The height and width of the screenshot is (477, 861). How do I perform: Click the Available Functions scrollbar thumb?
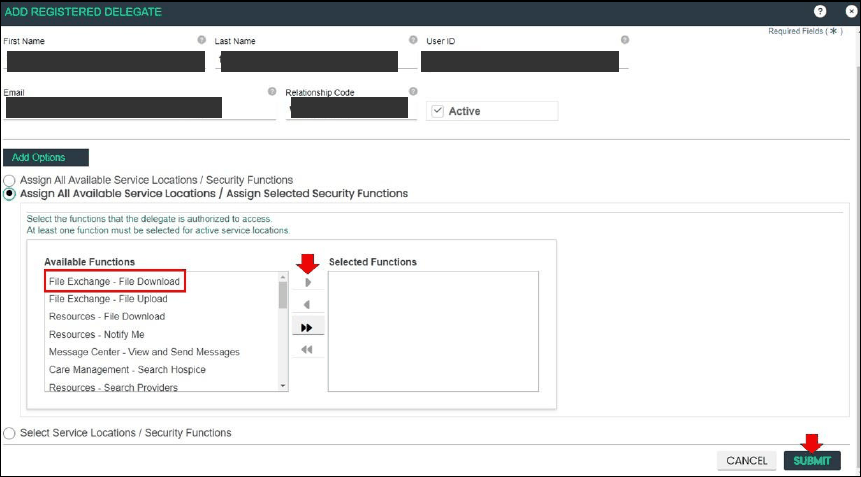pos(283,295)
